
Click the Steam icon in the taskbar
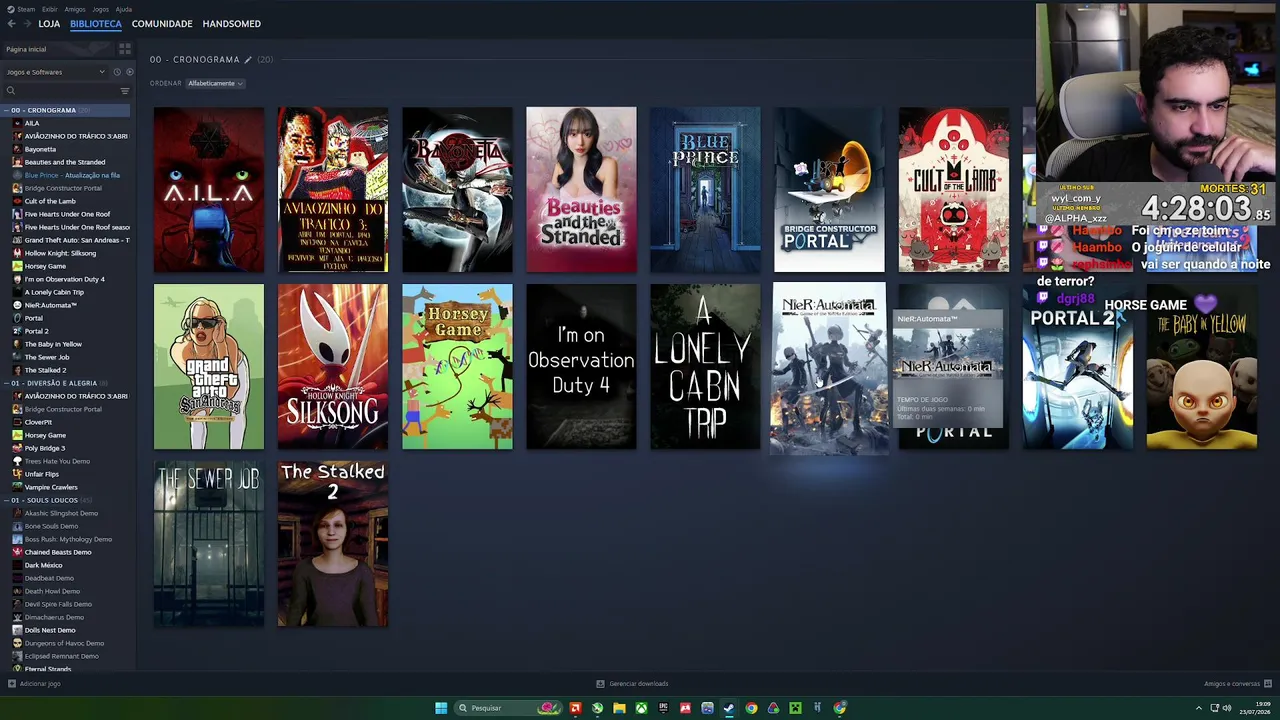coord(729,708)
